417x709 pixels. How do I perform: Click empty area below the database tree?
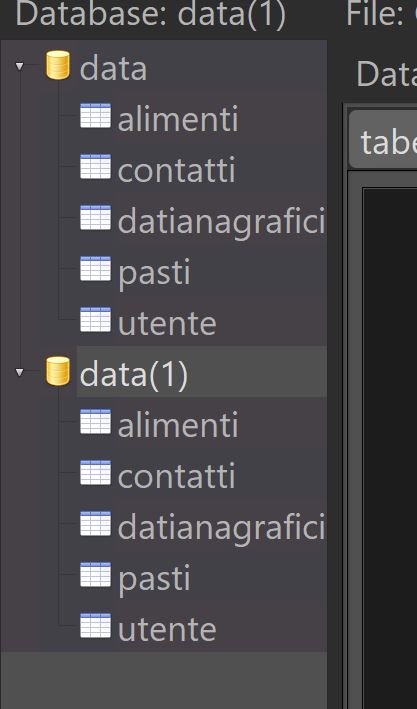[163, 680]
